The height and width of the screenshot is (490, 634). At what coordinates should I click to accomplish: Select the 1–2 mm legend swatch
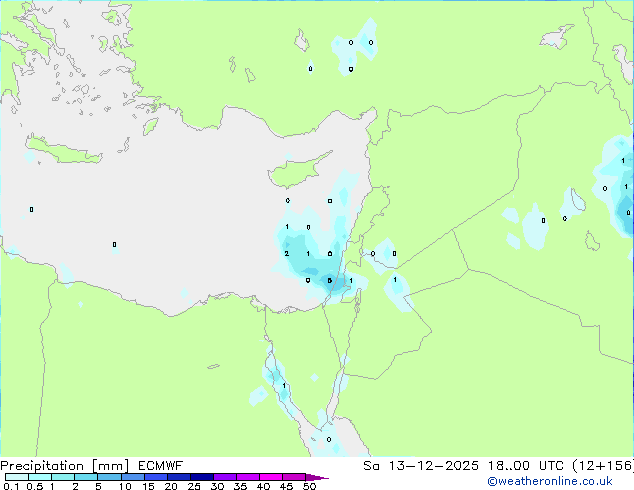pyautogui.click(x=63, y=477)
